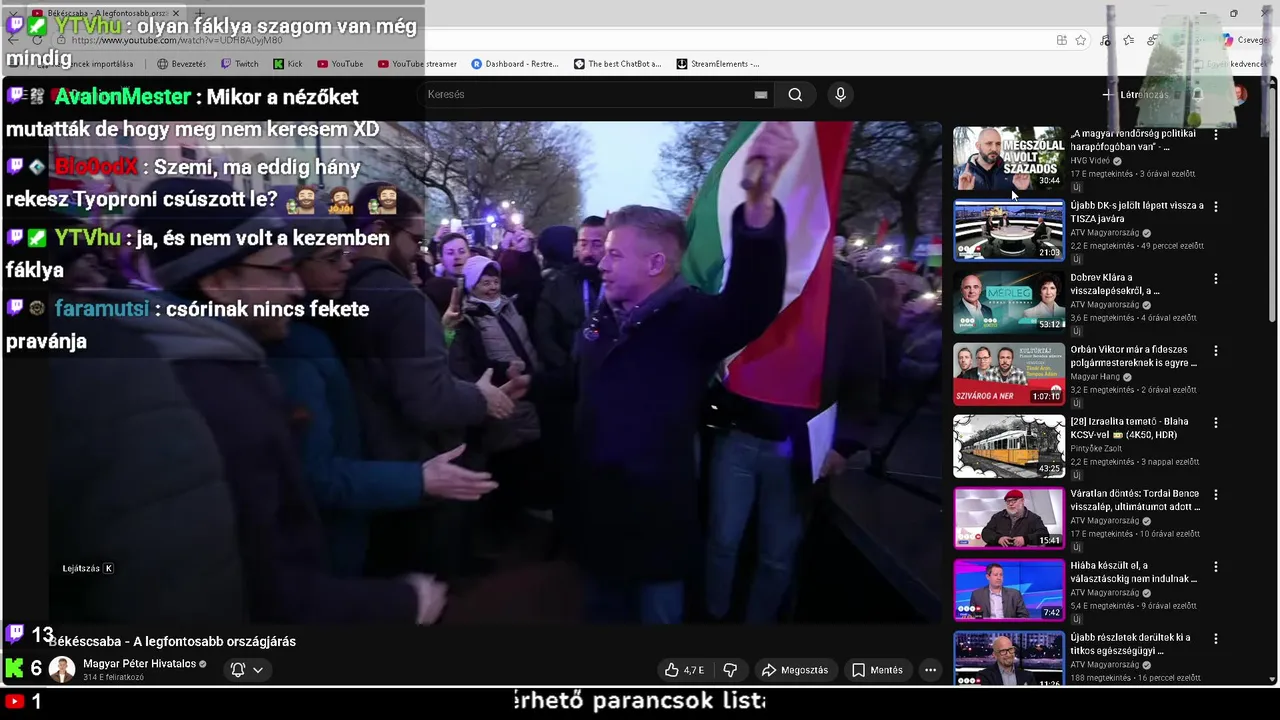Open options for 'Hiába készült el' video
Image resolution: width=1280 pixels, height=720 pixels.
(x=1215, y=566)
